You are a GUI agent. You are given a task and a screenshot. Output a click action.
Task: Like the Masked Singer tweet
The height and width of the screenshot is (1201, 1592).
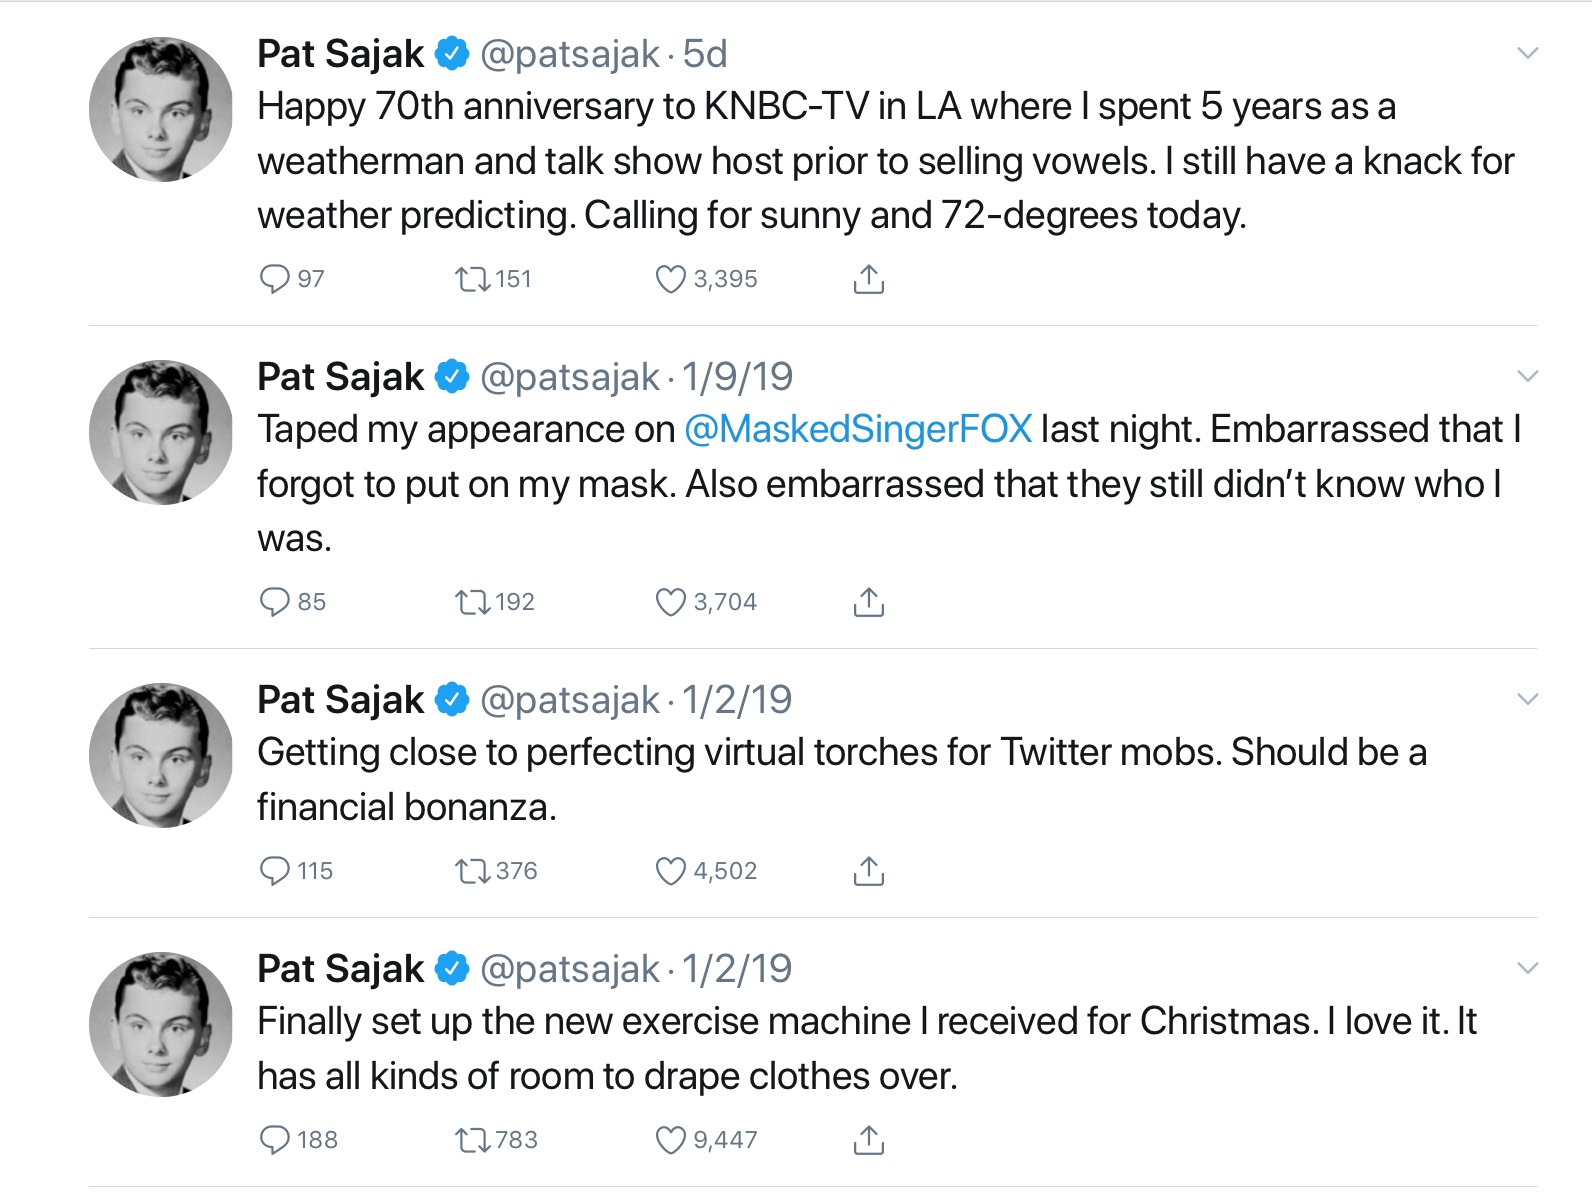click(670, 602)
